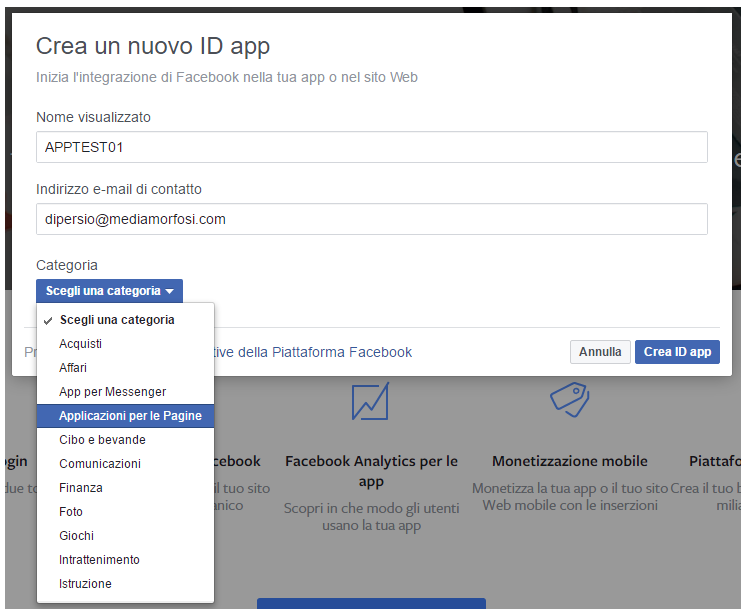Choose Cibo e bevande category

[125, 440]
